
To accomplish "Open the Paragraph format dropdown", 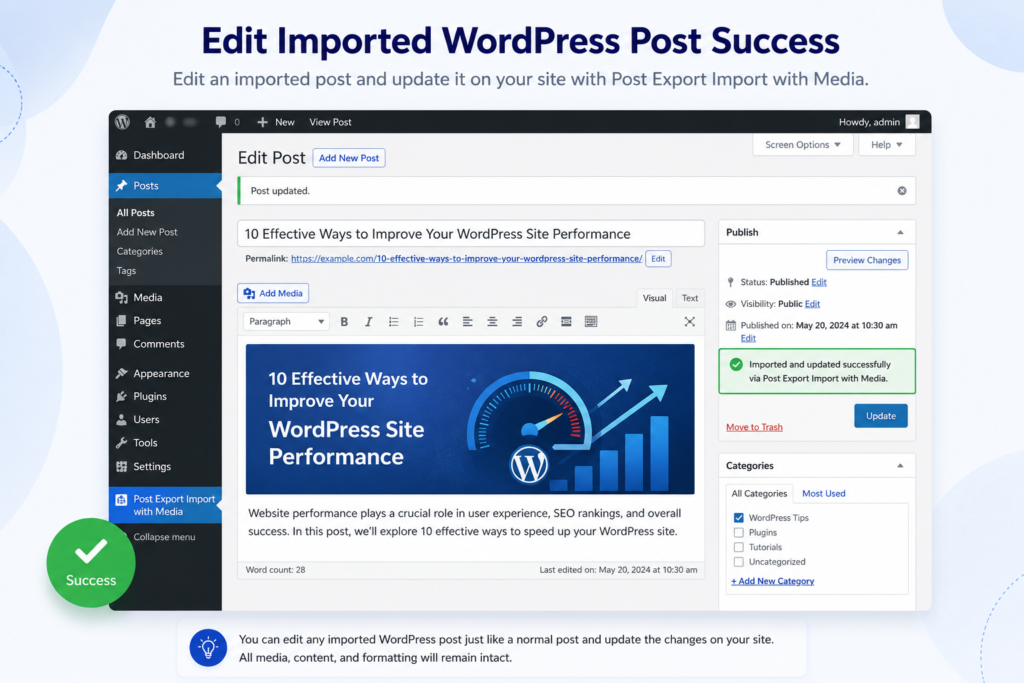I will point(286,321).
